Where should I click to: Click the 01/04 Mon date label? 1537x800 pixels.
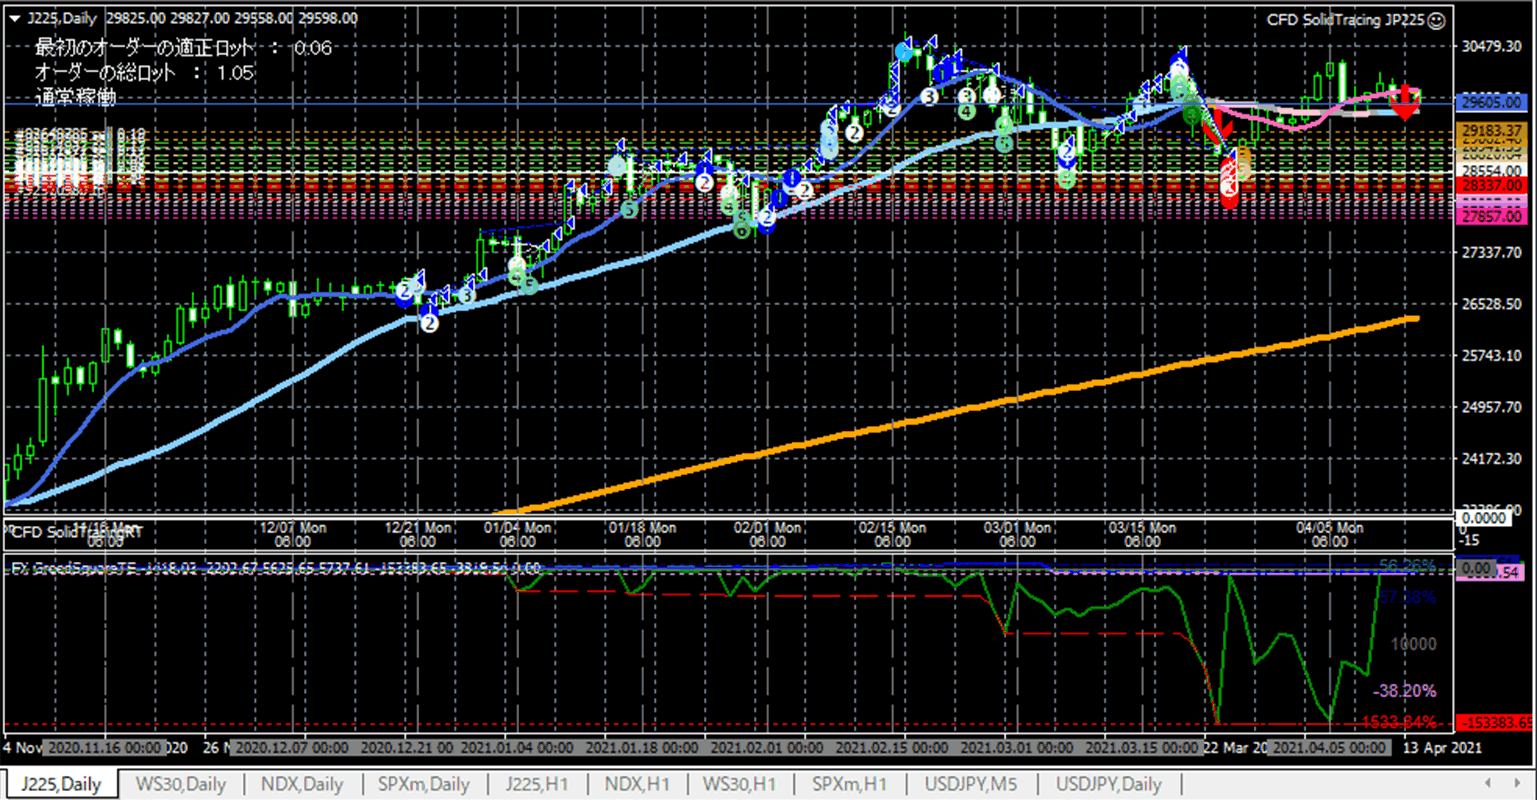click(517, 527)
